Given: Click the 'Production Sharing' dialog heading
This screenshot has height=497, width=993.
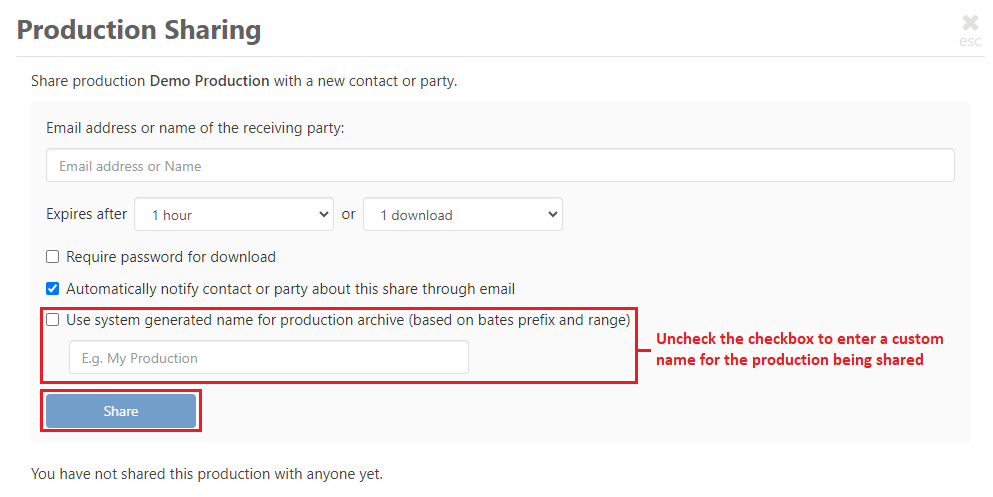Looking at the screenshot, I should pos(139,30).
